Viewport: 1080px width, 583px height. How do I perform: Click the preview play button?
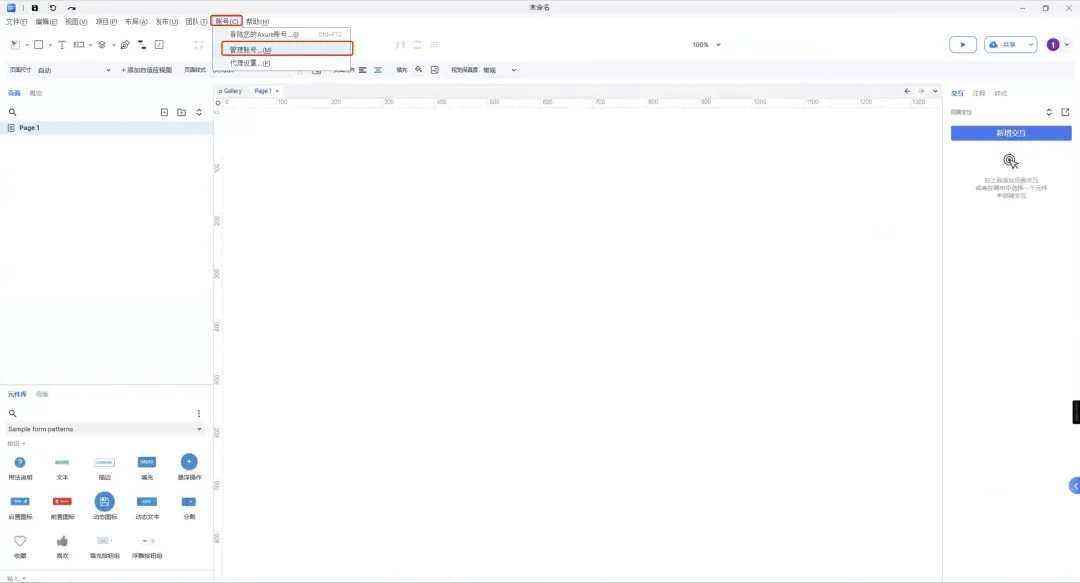click(x=963, y=45)
